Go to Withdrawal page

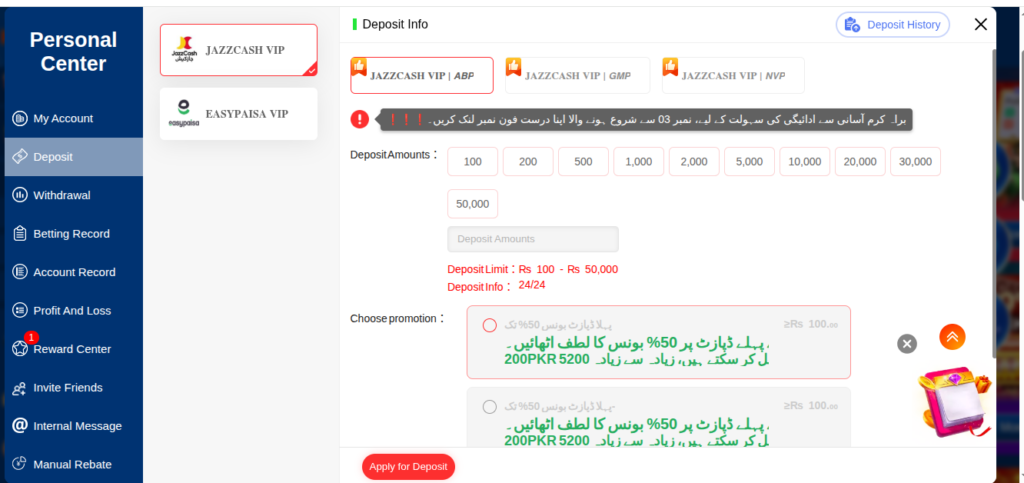point(74,195)
